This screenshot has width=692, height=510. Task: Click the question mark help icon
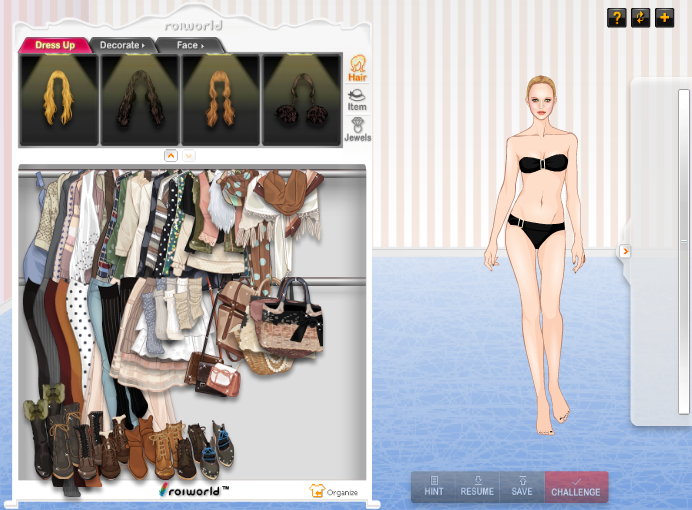[616, 18]
